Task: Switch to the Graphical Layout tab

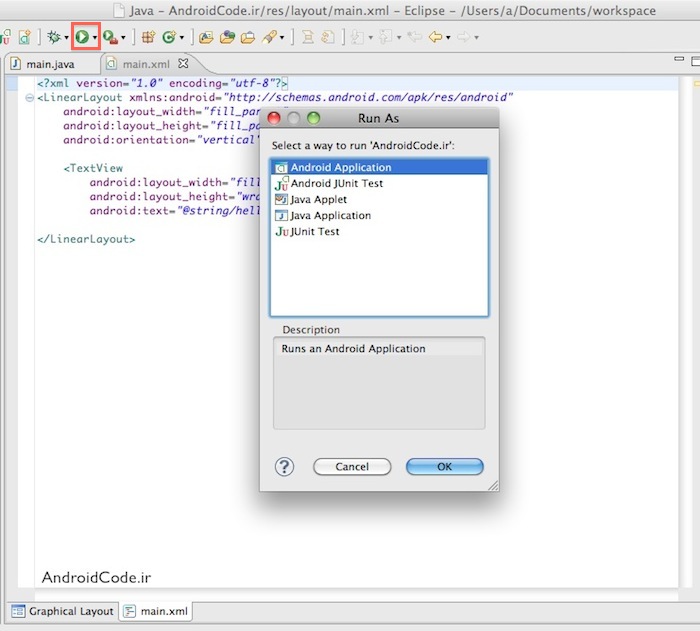Action: 63,611
